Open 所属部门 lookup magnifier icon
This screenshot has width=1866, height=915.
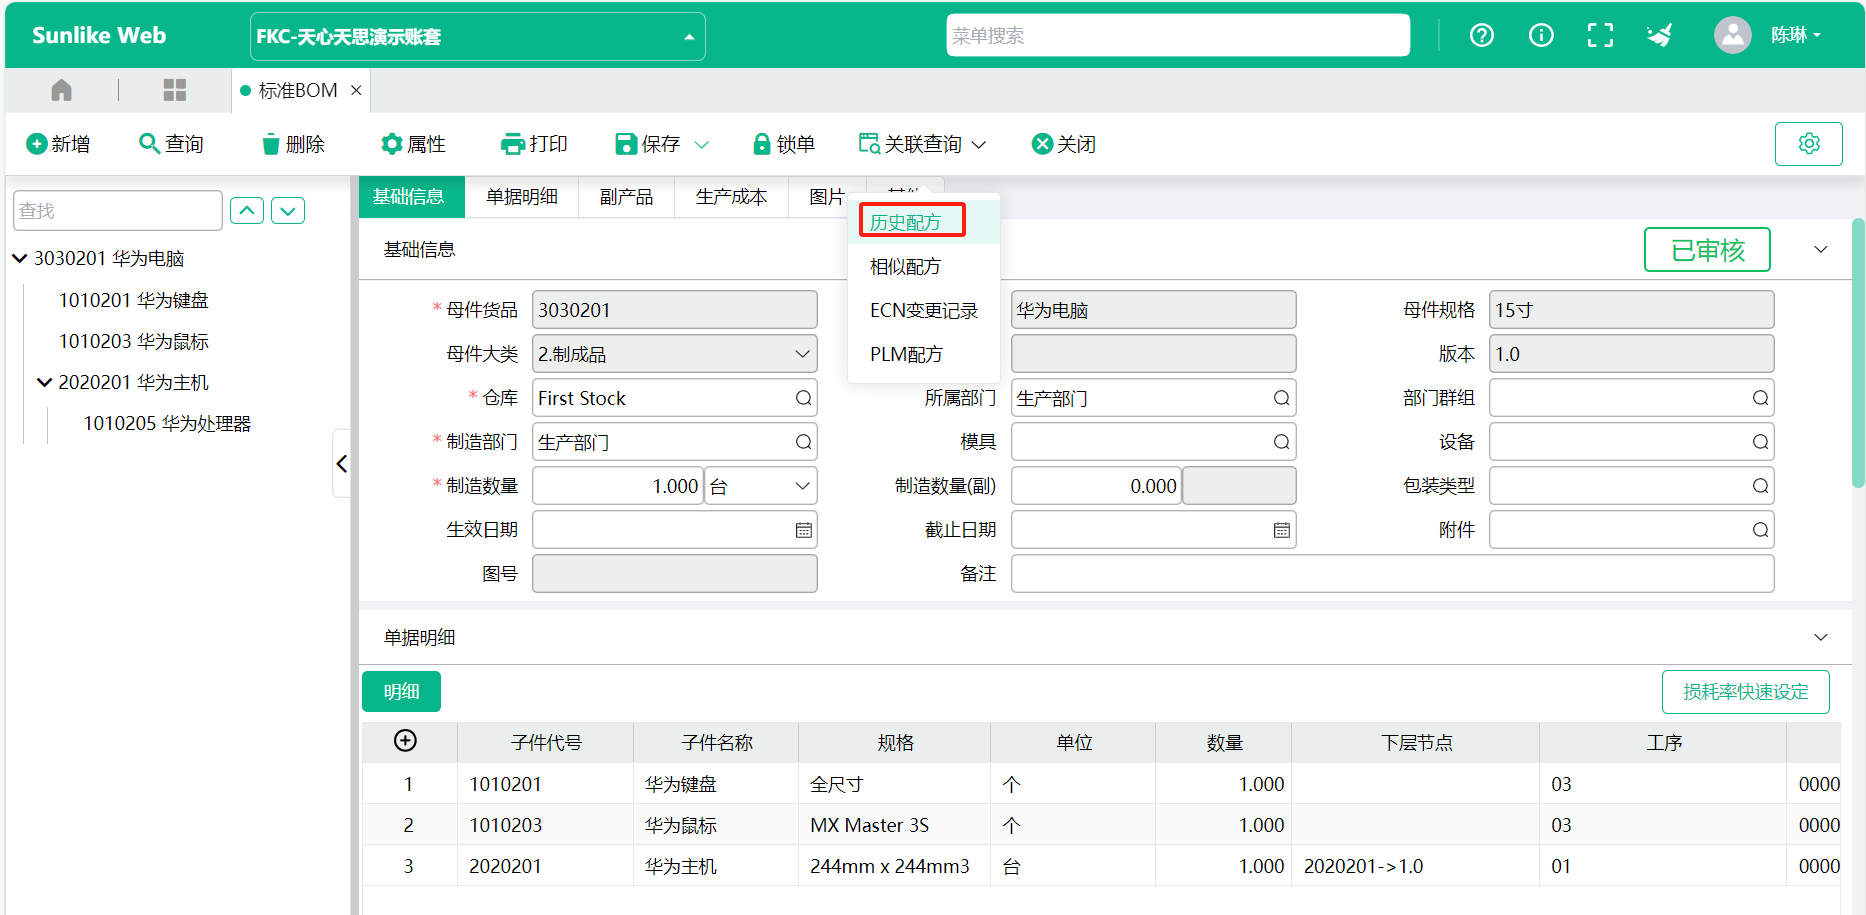coord(1281,398)
